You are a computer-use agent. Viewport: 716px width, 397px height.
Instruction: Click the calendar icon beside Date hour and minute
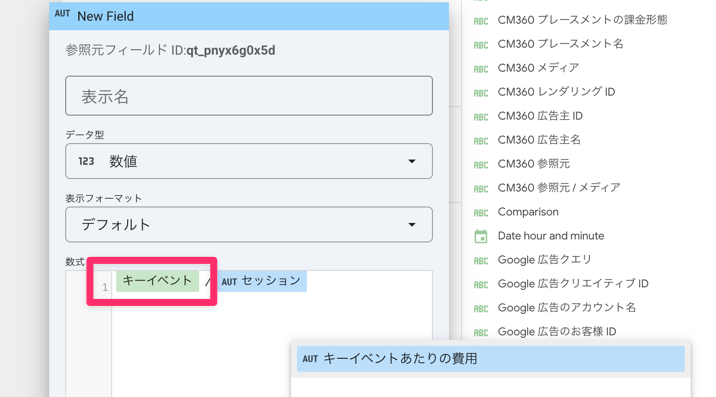click(x=481, y=236)
